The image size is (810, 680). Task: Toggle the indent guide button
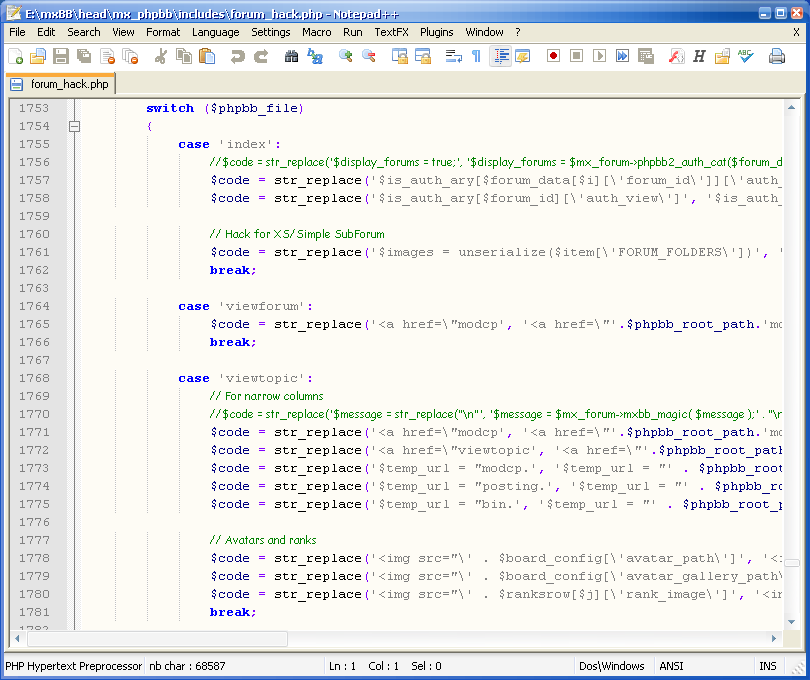coord(500,56)
